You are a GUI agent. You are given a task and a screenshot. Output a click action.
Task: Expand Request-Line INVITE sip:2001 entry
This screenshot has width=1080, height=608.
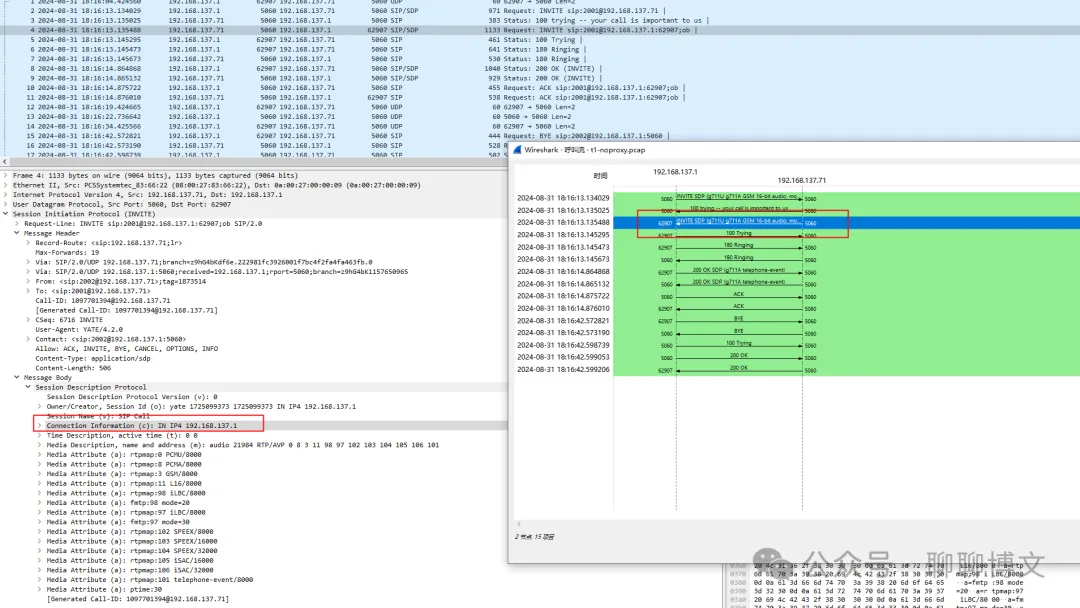click(x=17, y=223)
